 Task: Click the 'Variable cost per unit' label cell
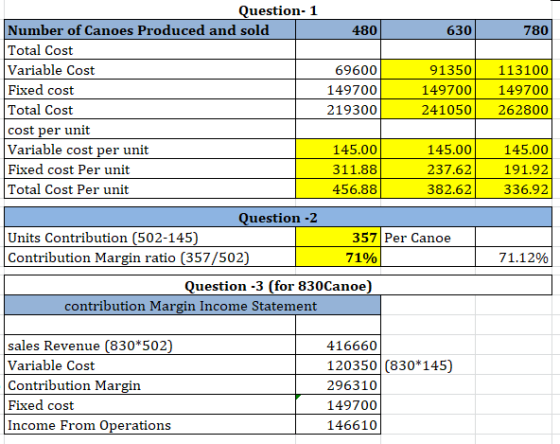(150, 149)
